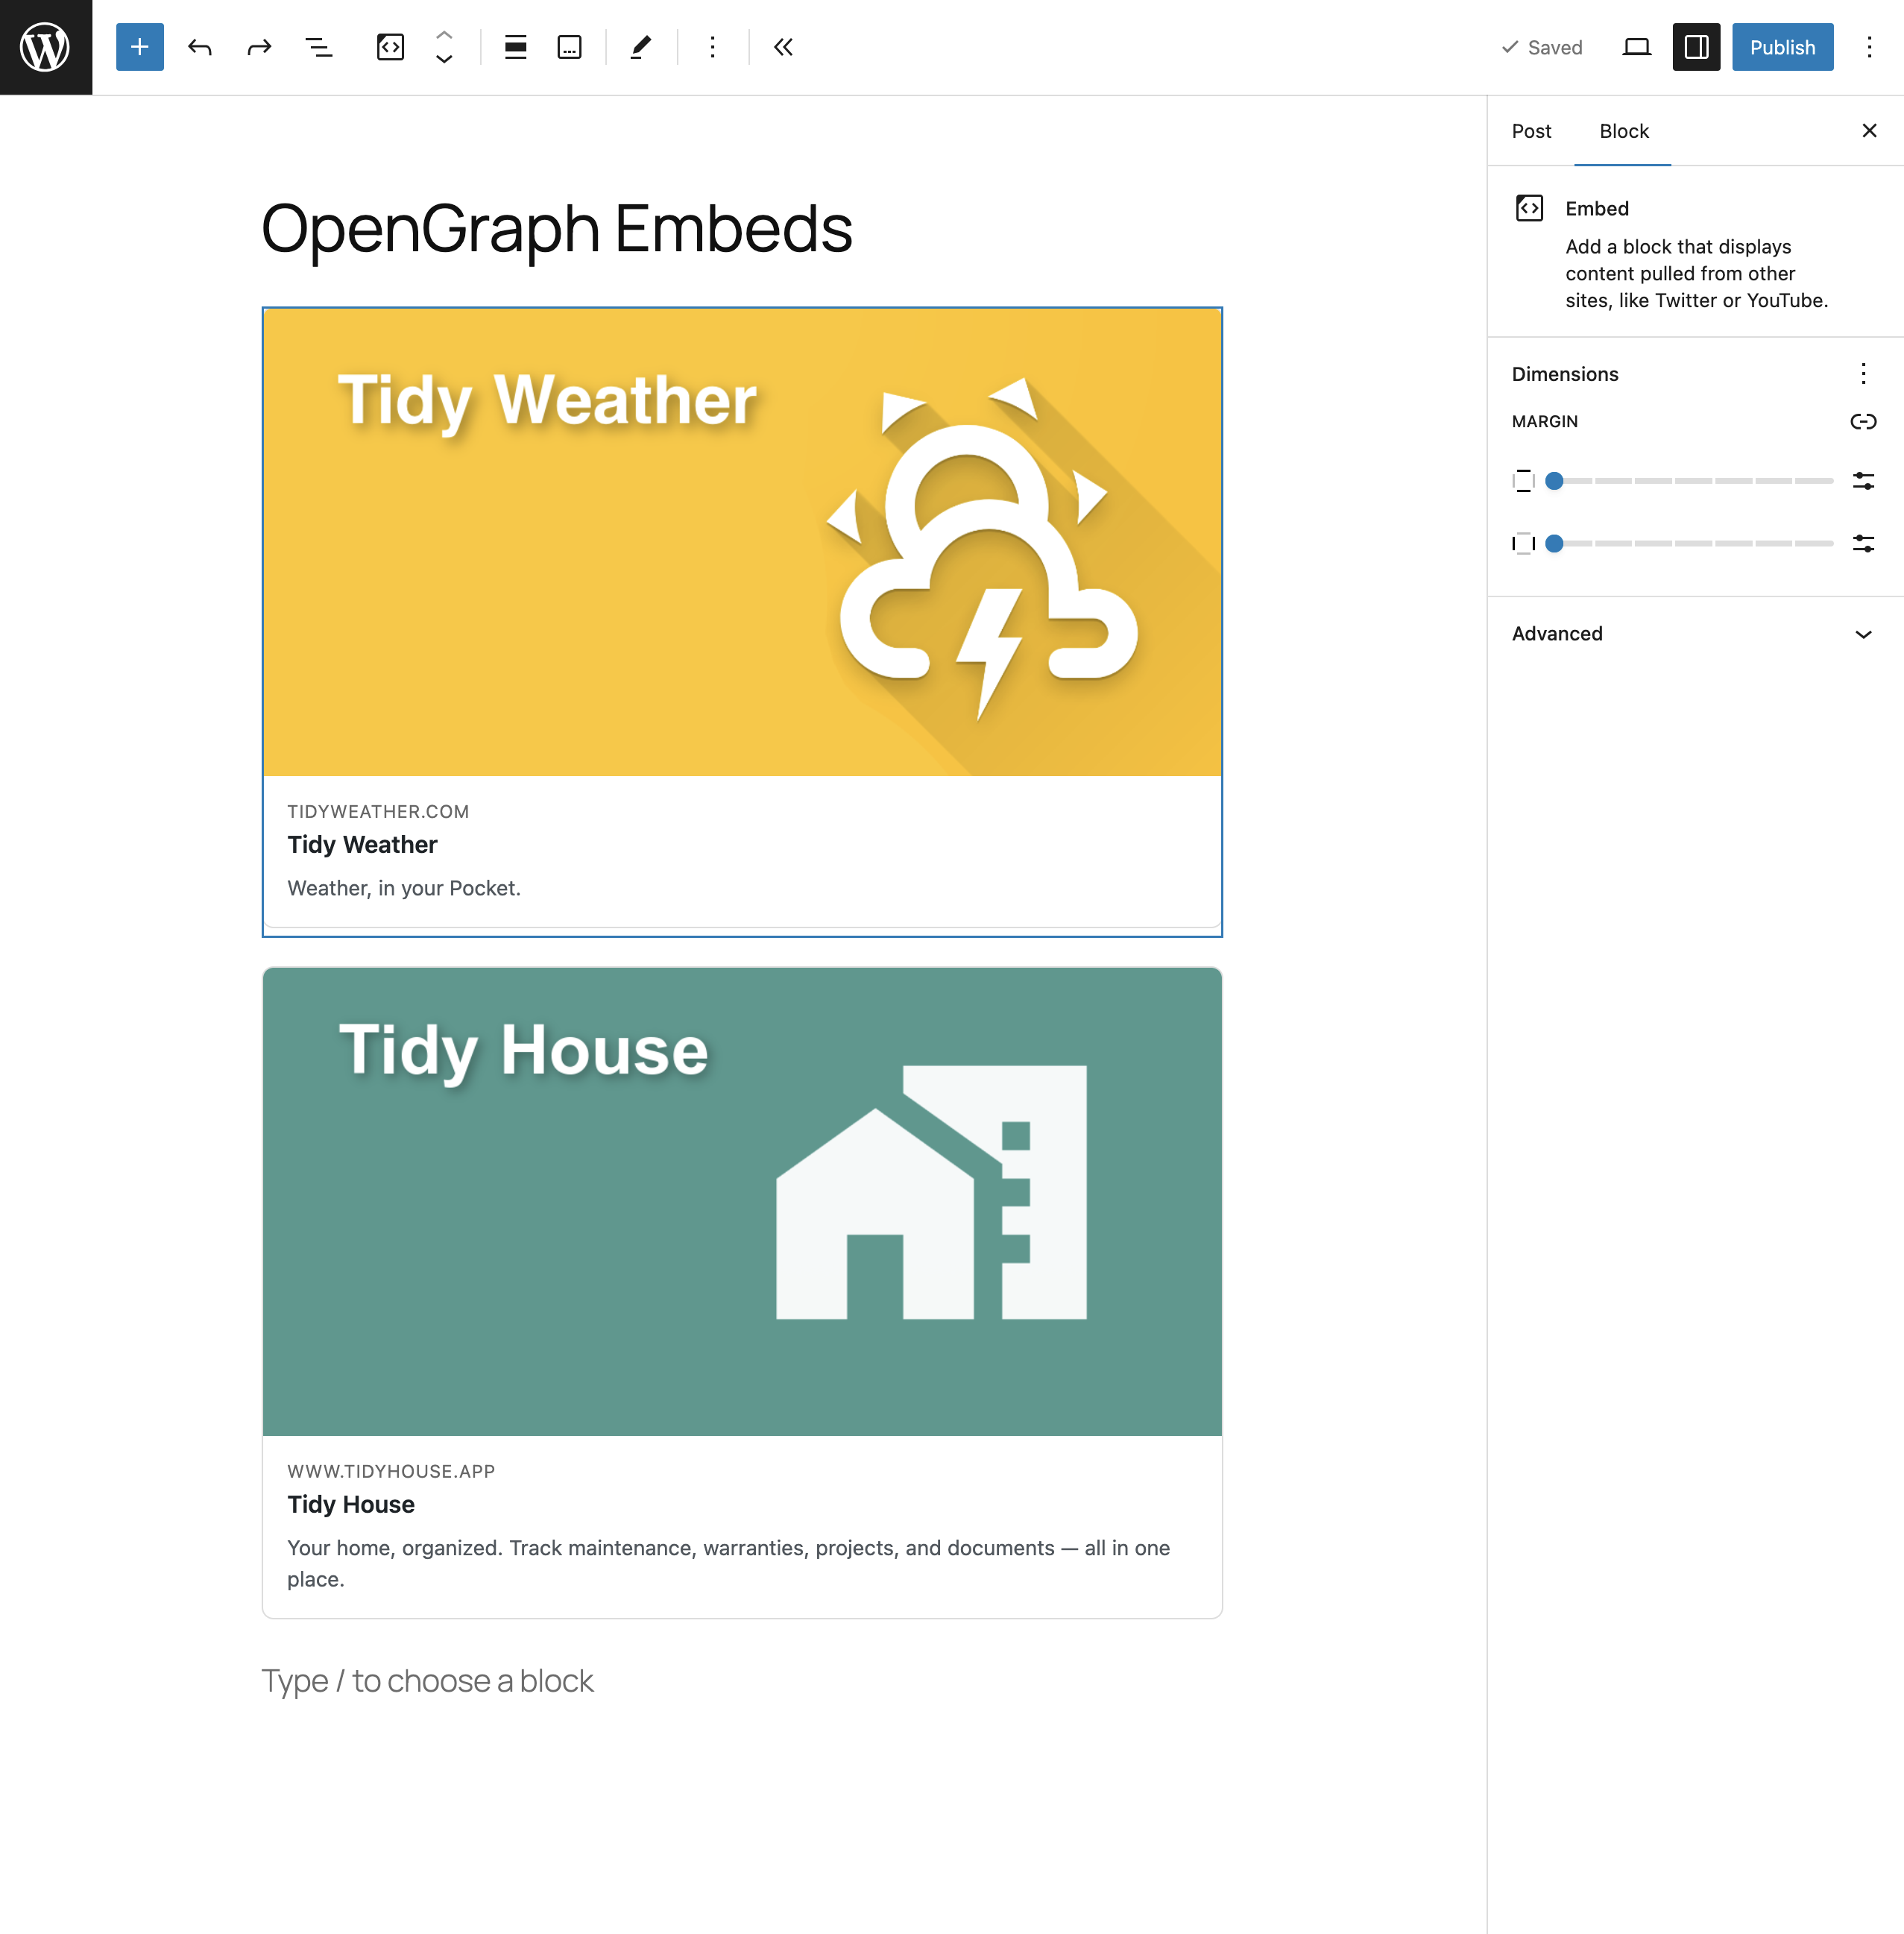Viewport: 1904px width, 1934px height.
Task: Click the Type / to choose a block area
Action: click(428, 1681)
